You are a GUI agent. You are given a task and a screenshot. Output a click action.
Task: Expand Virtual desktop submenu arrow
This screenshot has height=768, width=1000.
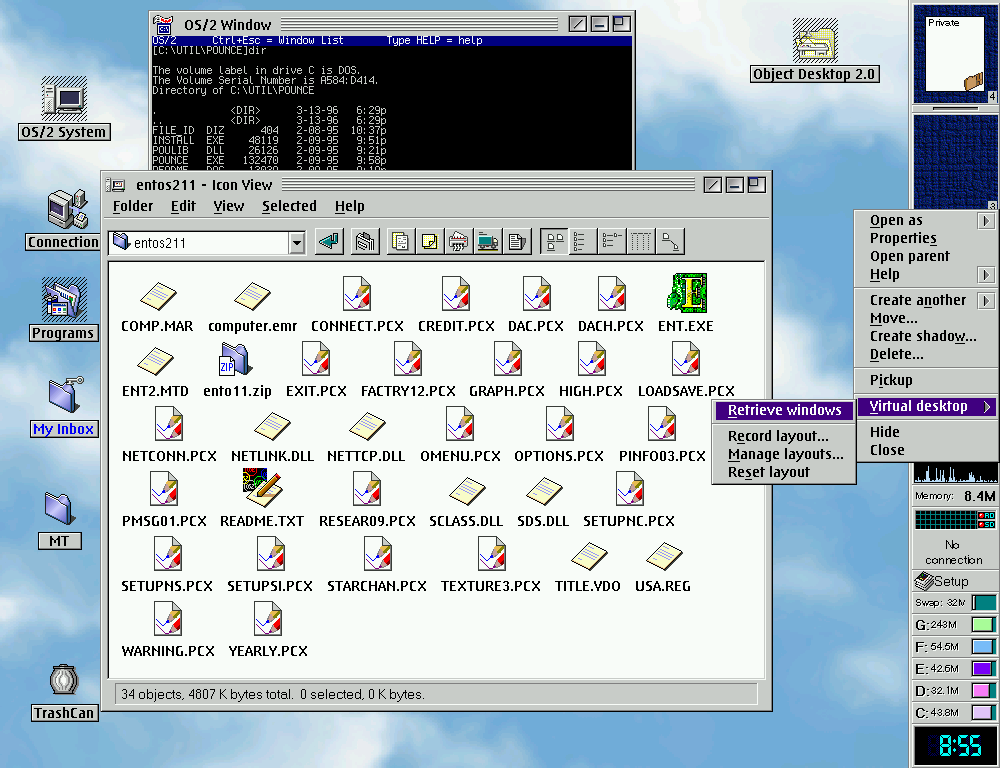tap(987, 406)
